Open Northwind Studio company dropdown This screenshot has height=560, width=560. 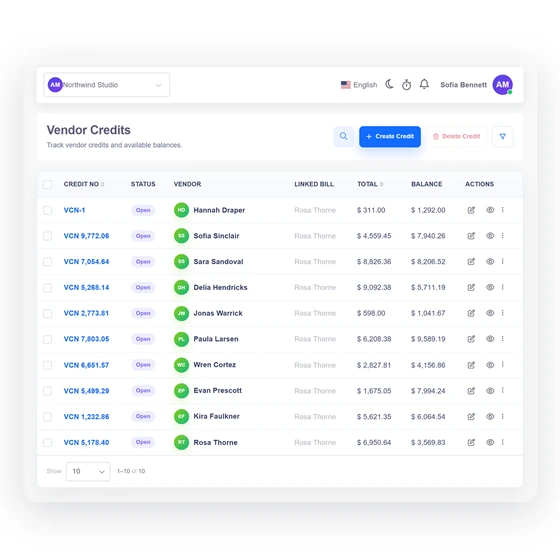(106, 85)
